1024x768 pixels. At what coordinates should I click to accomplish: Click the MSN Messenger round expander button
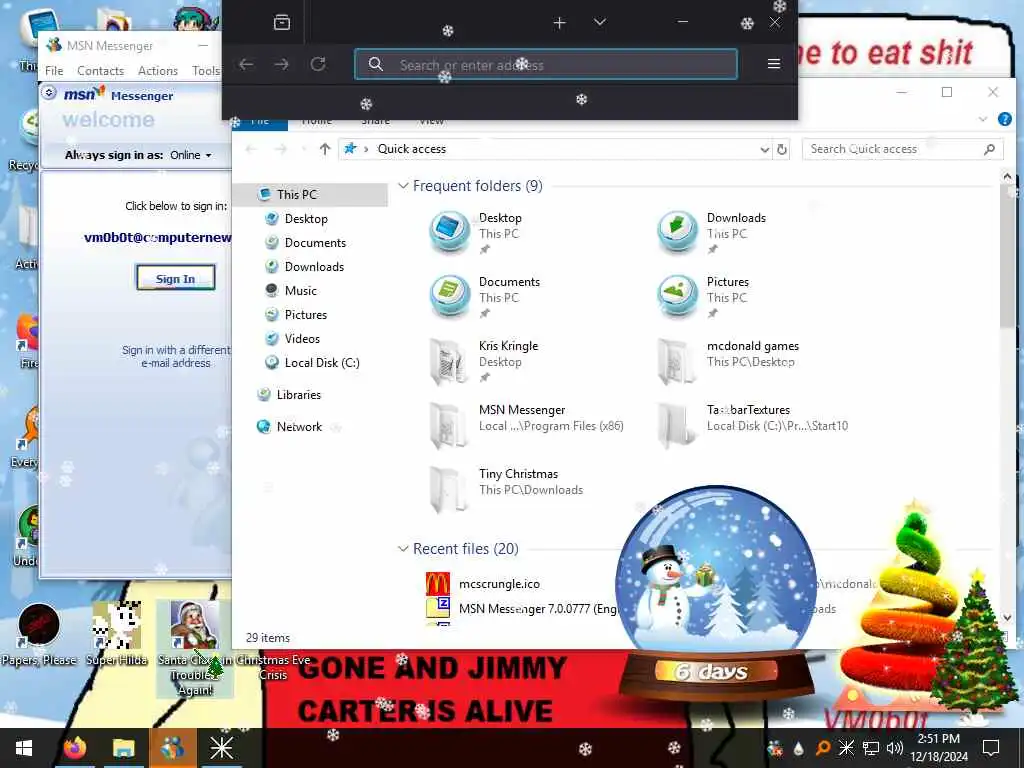click(50, 93)
